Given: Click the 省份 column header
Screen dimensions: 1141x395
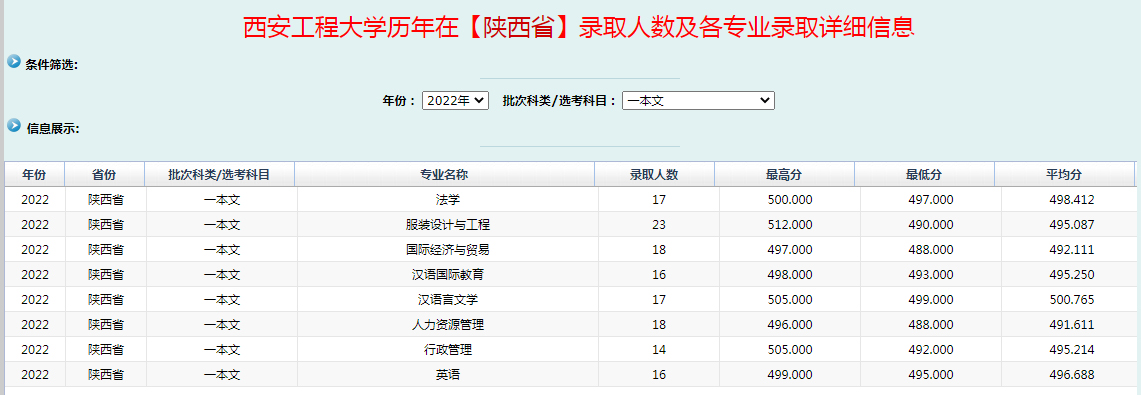Looking at the screenshot, I should pos(105,174).
